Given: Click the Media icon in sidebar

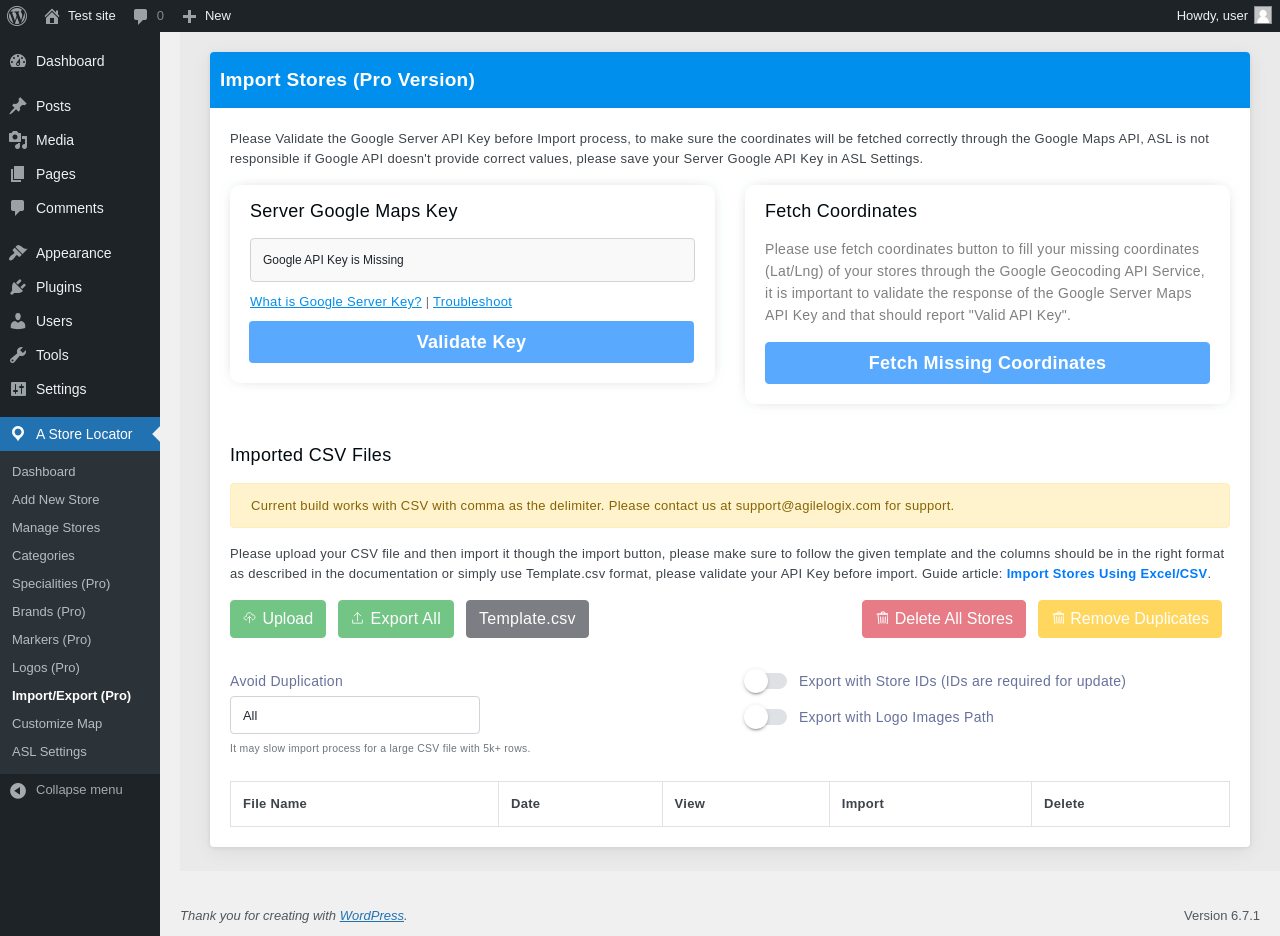Looking at the screenshot, I should [x=18, y=140].
